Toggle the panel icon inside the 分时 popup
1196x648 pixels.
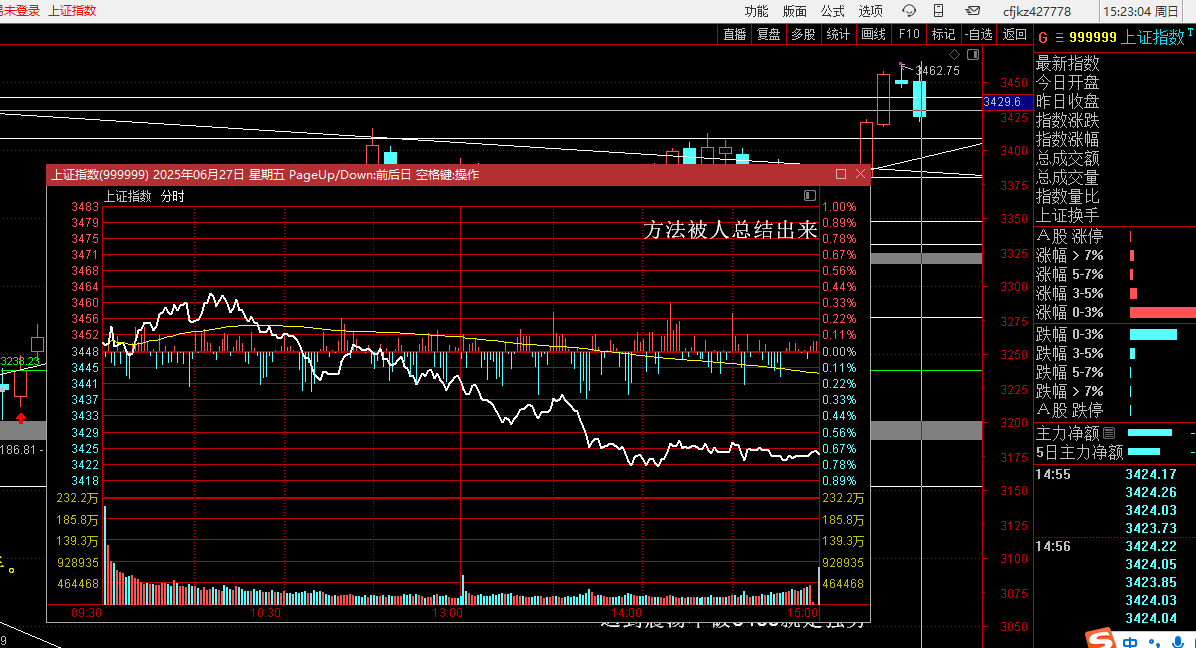tap(810, 196)
